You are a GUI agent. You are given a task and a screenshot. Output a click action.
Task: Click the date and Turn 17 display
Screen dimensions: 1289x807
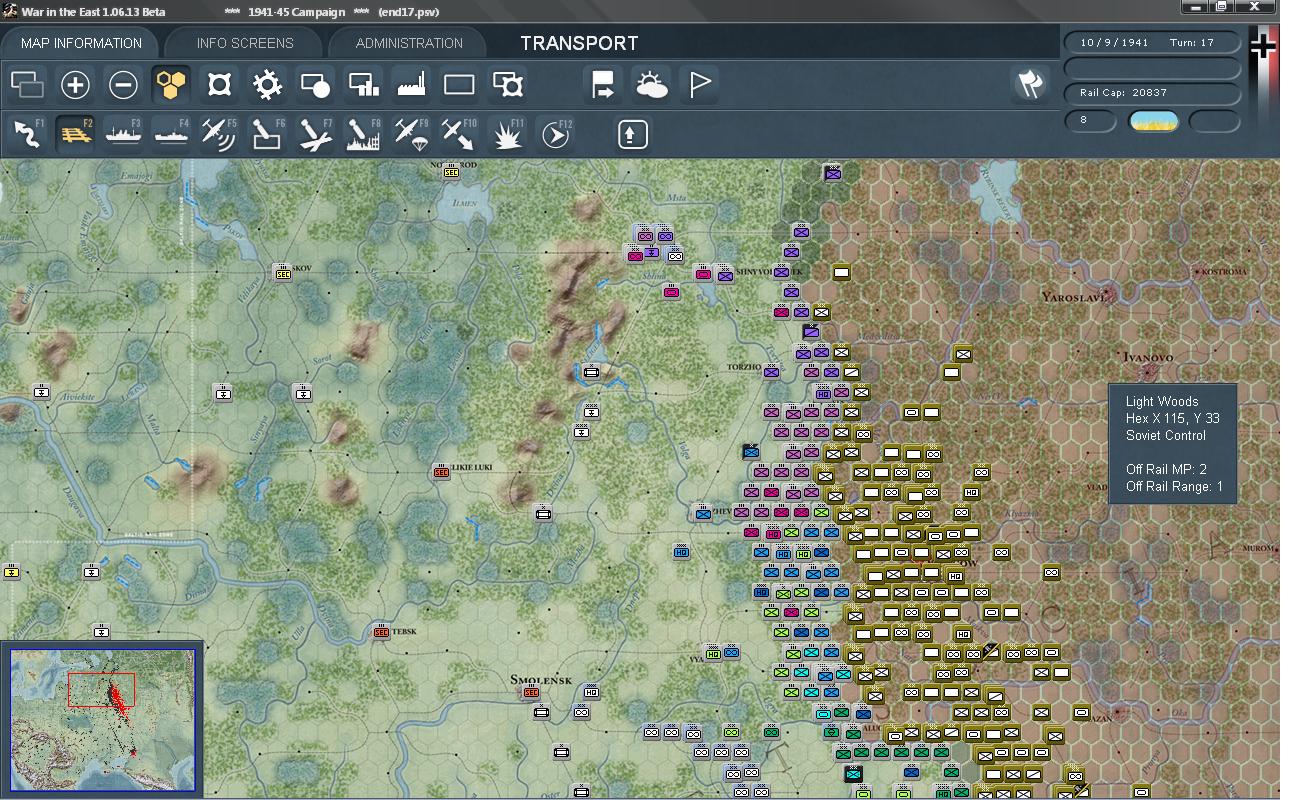(x=1152, y=43)
